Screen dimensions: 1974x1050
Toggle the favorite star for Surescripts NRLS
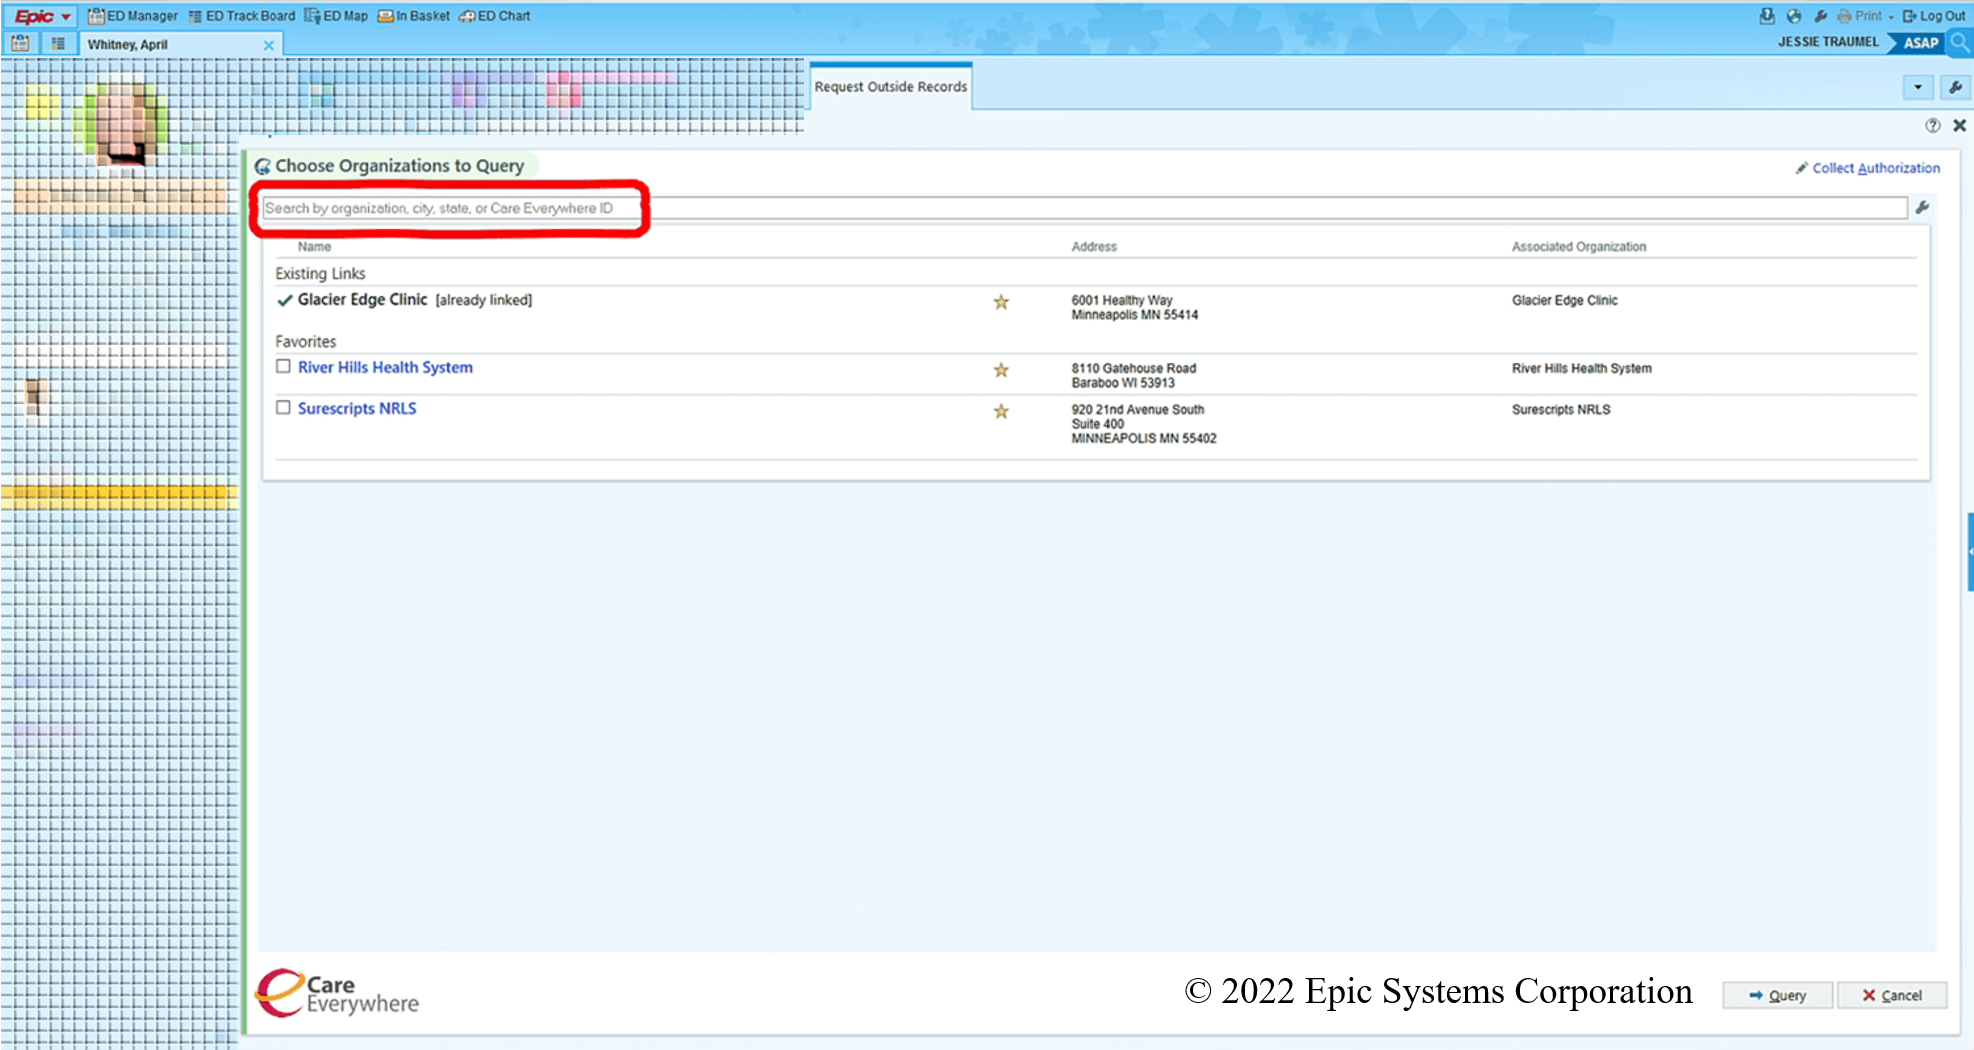(1001, 411)
